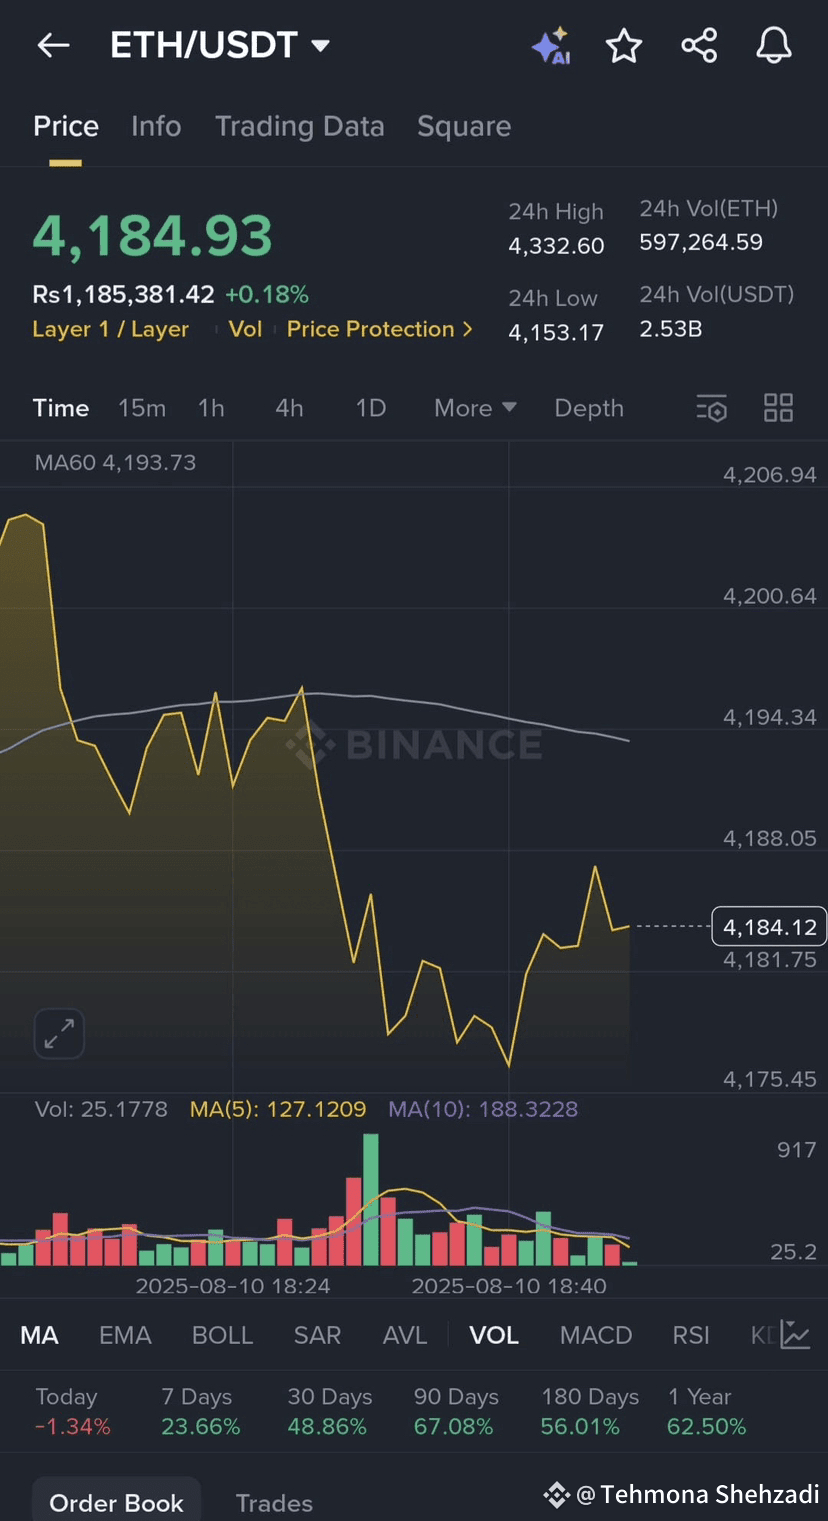Select the Time chart interval
The height and width of the screenshot is (1521, 828).
[x=61, y=408]
